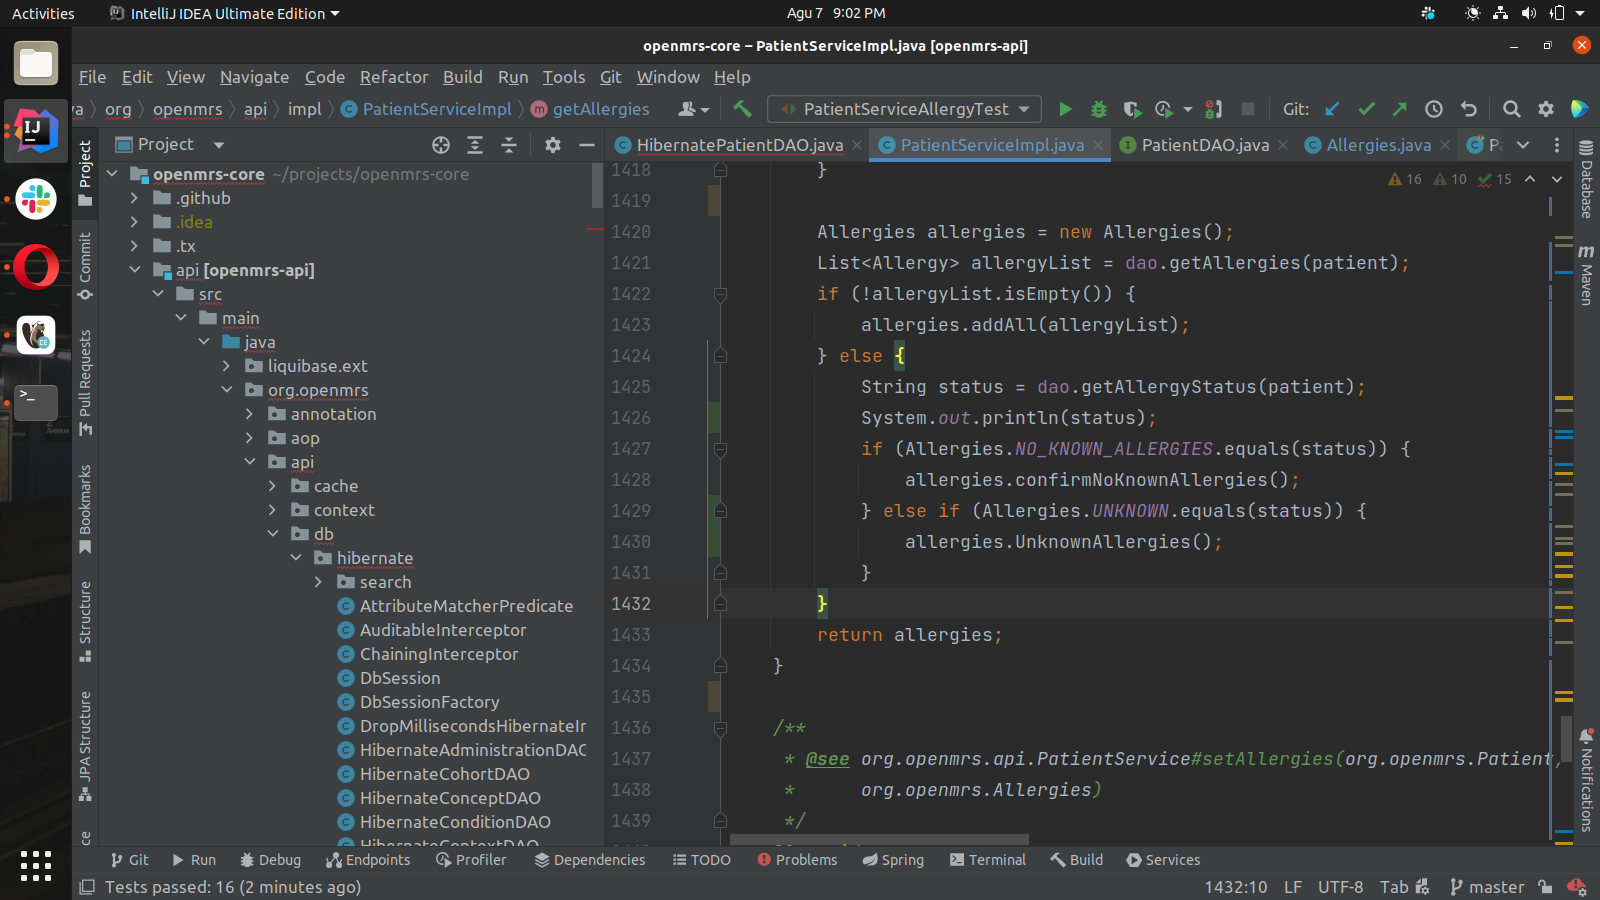This screenshot has height=900, width=1600.
Task: Open PatientServiceAllergyTest run configuration dropdown
Action: pos(905,109)
